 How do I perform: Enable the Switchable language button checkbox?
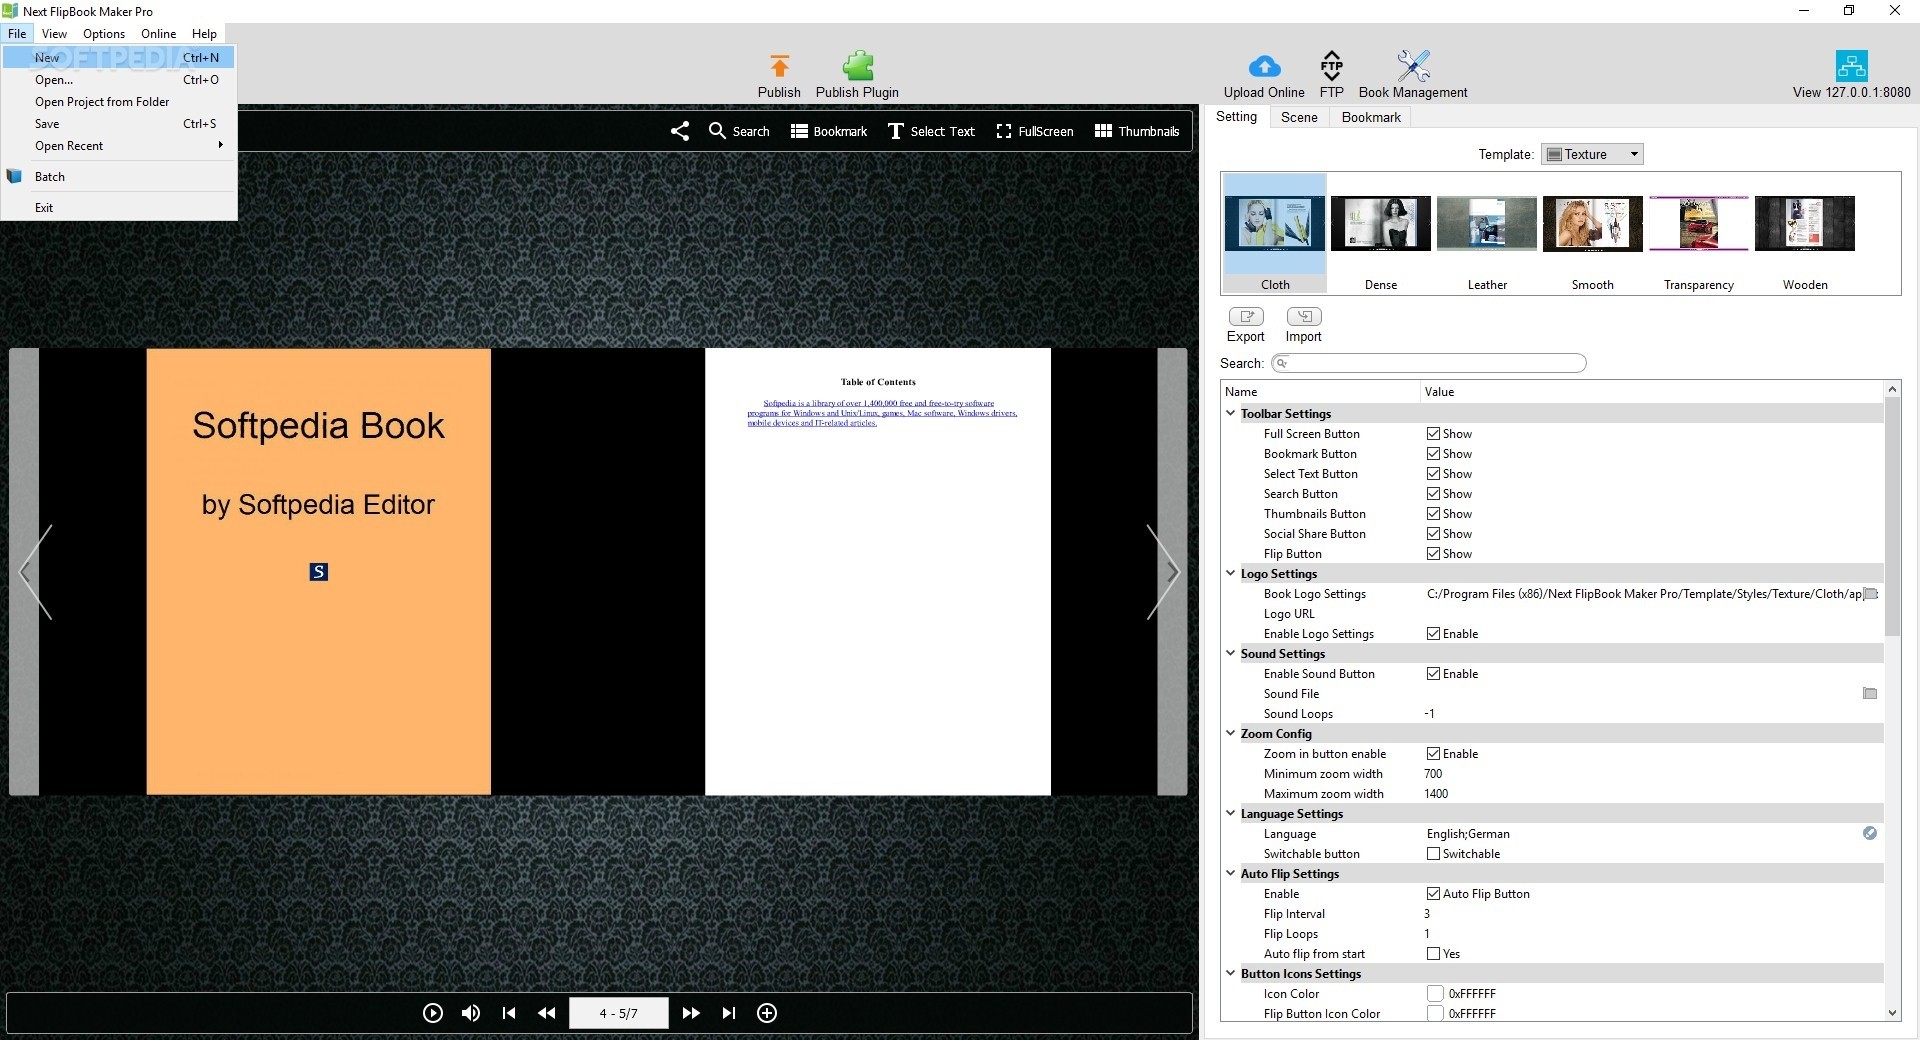point(1433,854)
